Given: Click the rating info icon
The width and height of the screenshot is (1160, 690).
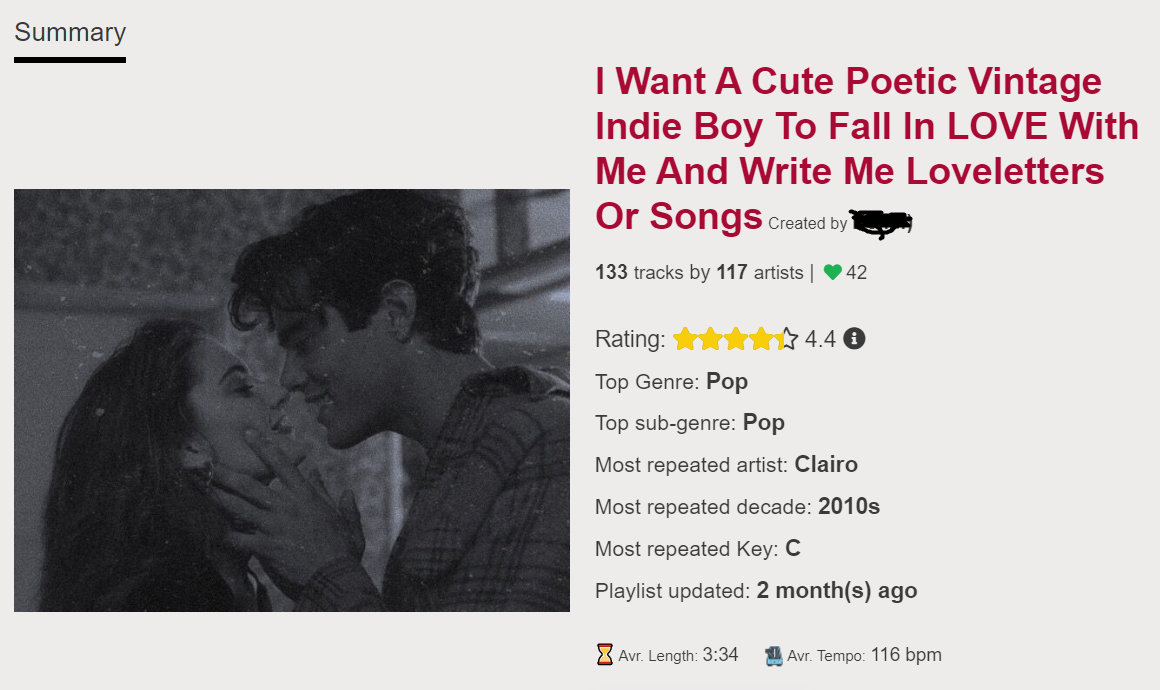Looking at the screenshot, I should (x=854, y=339).
